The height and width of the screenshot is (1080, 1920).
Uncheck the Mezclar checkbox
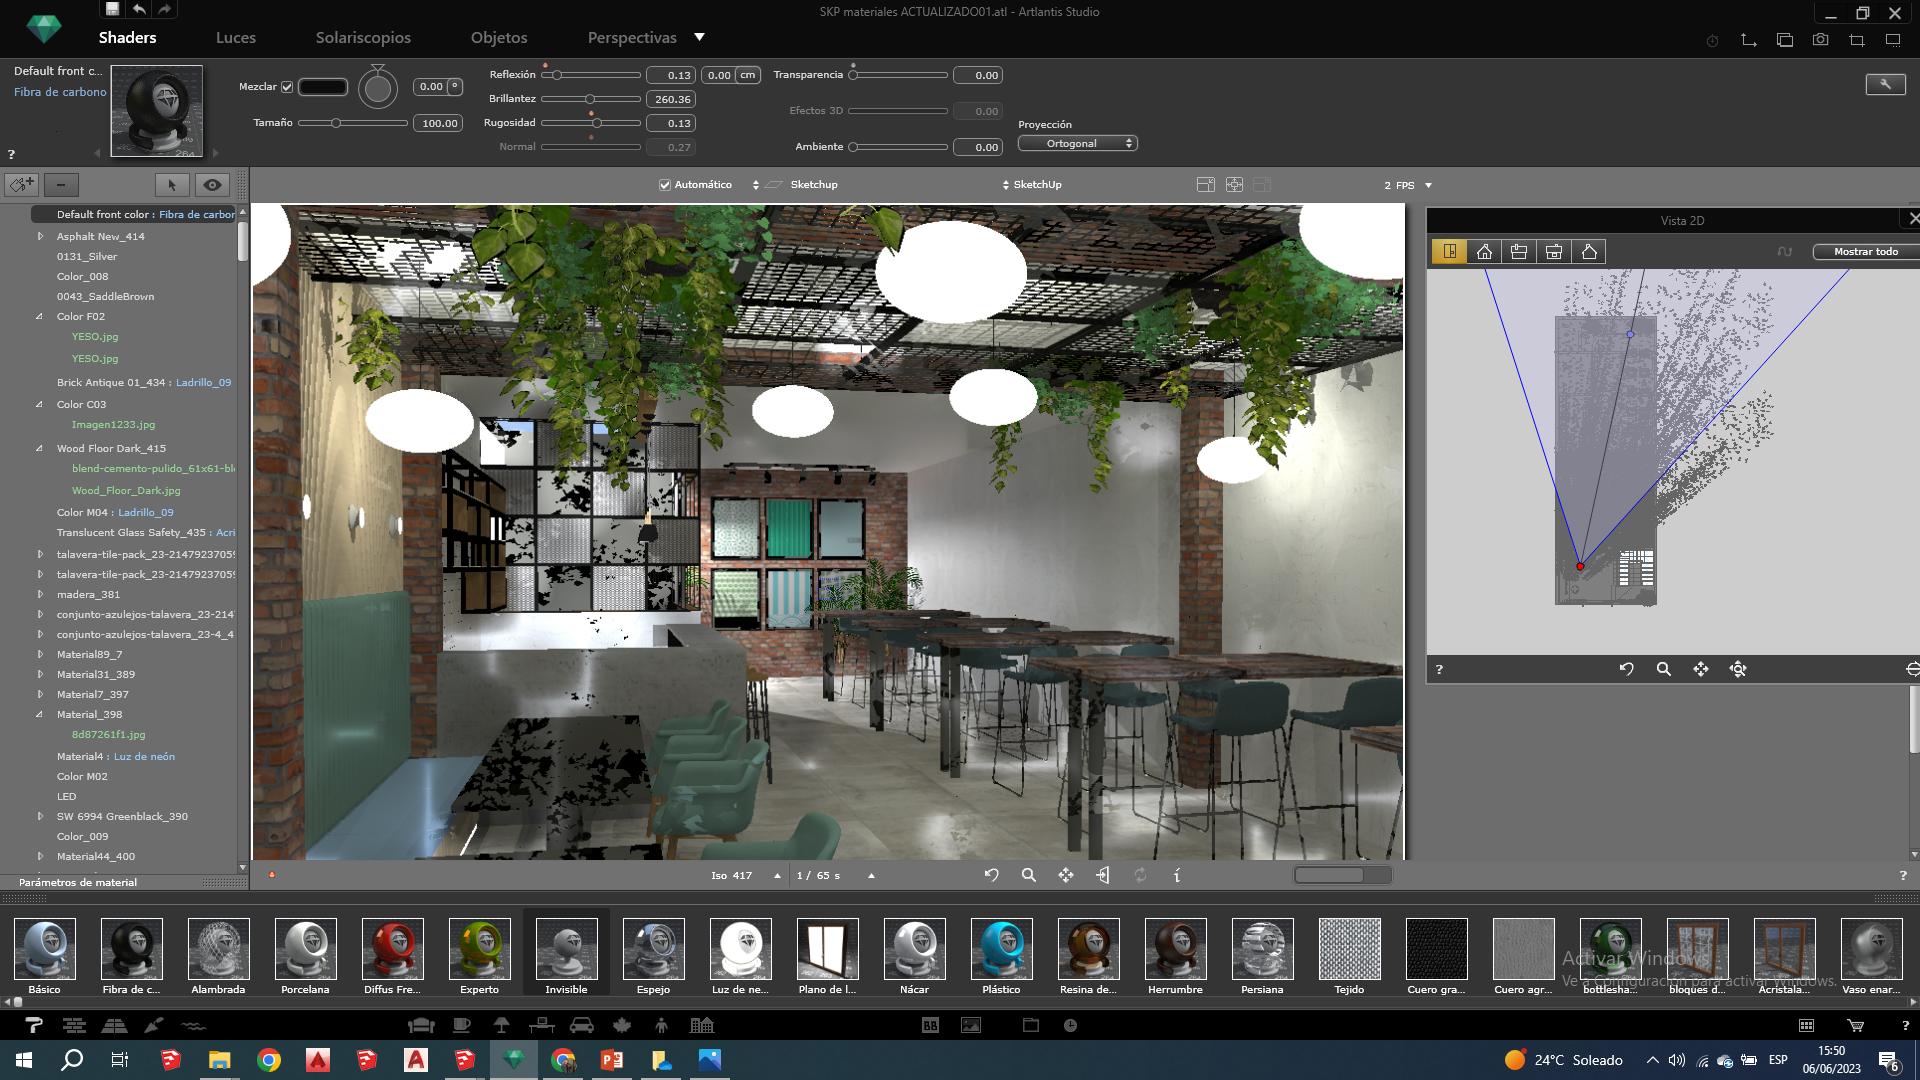(x=287, y=87)
